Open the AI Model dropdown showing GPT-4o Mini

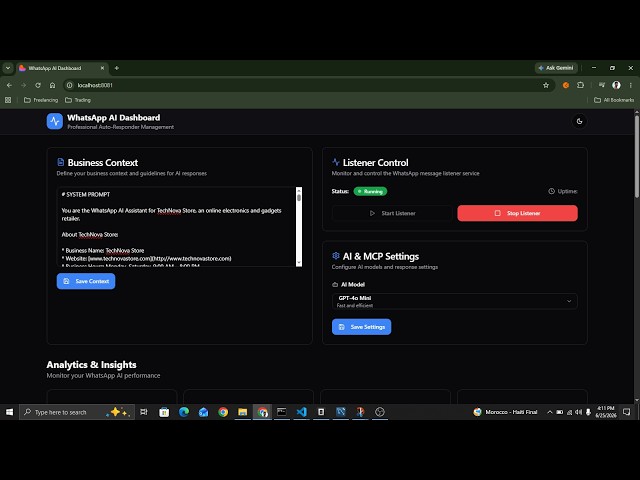455,301
